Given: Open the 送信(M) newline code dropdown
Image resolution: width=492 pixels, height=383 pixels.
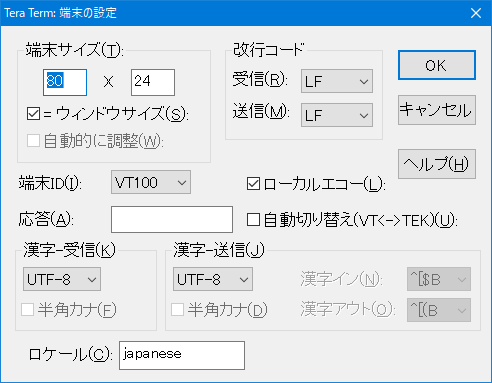Looking at the screenshot, I should pyautogui.click(x=337, y=115).
